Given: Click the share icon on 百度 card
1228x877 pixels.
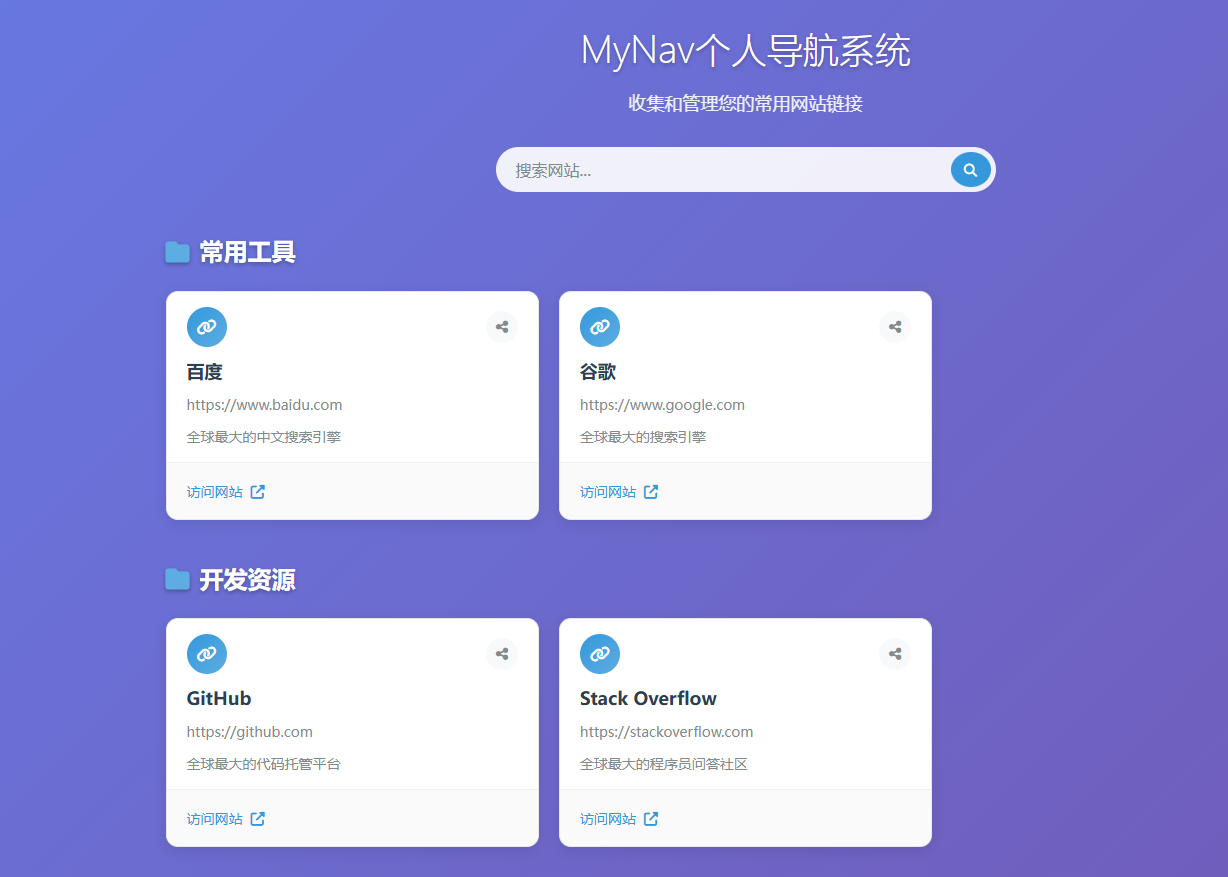Looking at the screenshot, I should [x=502, y=326].
